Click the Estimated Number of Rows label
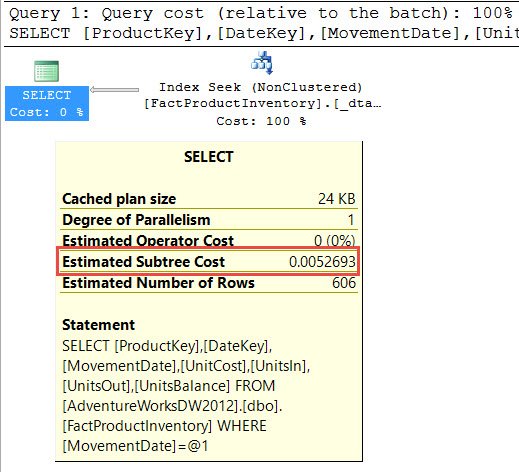Viewport: 519px width, 472px height. 158,283
